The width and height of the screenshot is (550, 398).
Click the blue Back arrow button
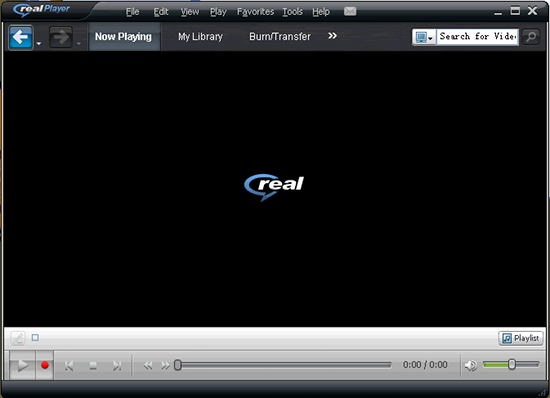coord(21,37)
